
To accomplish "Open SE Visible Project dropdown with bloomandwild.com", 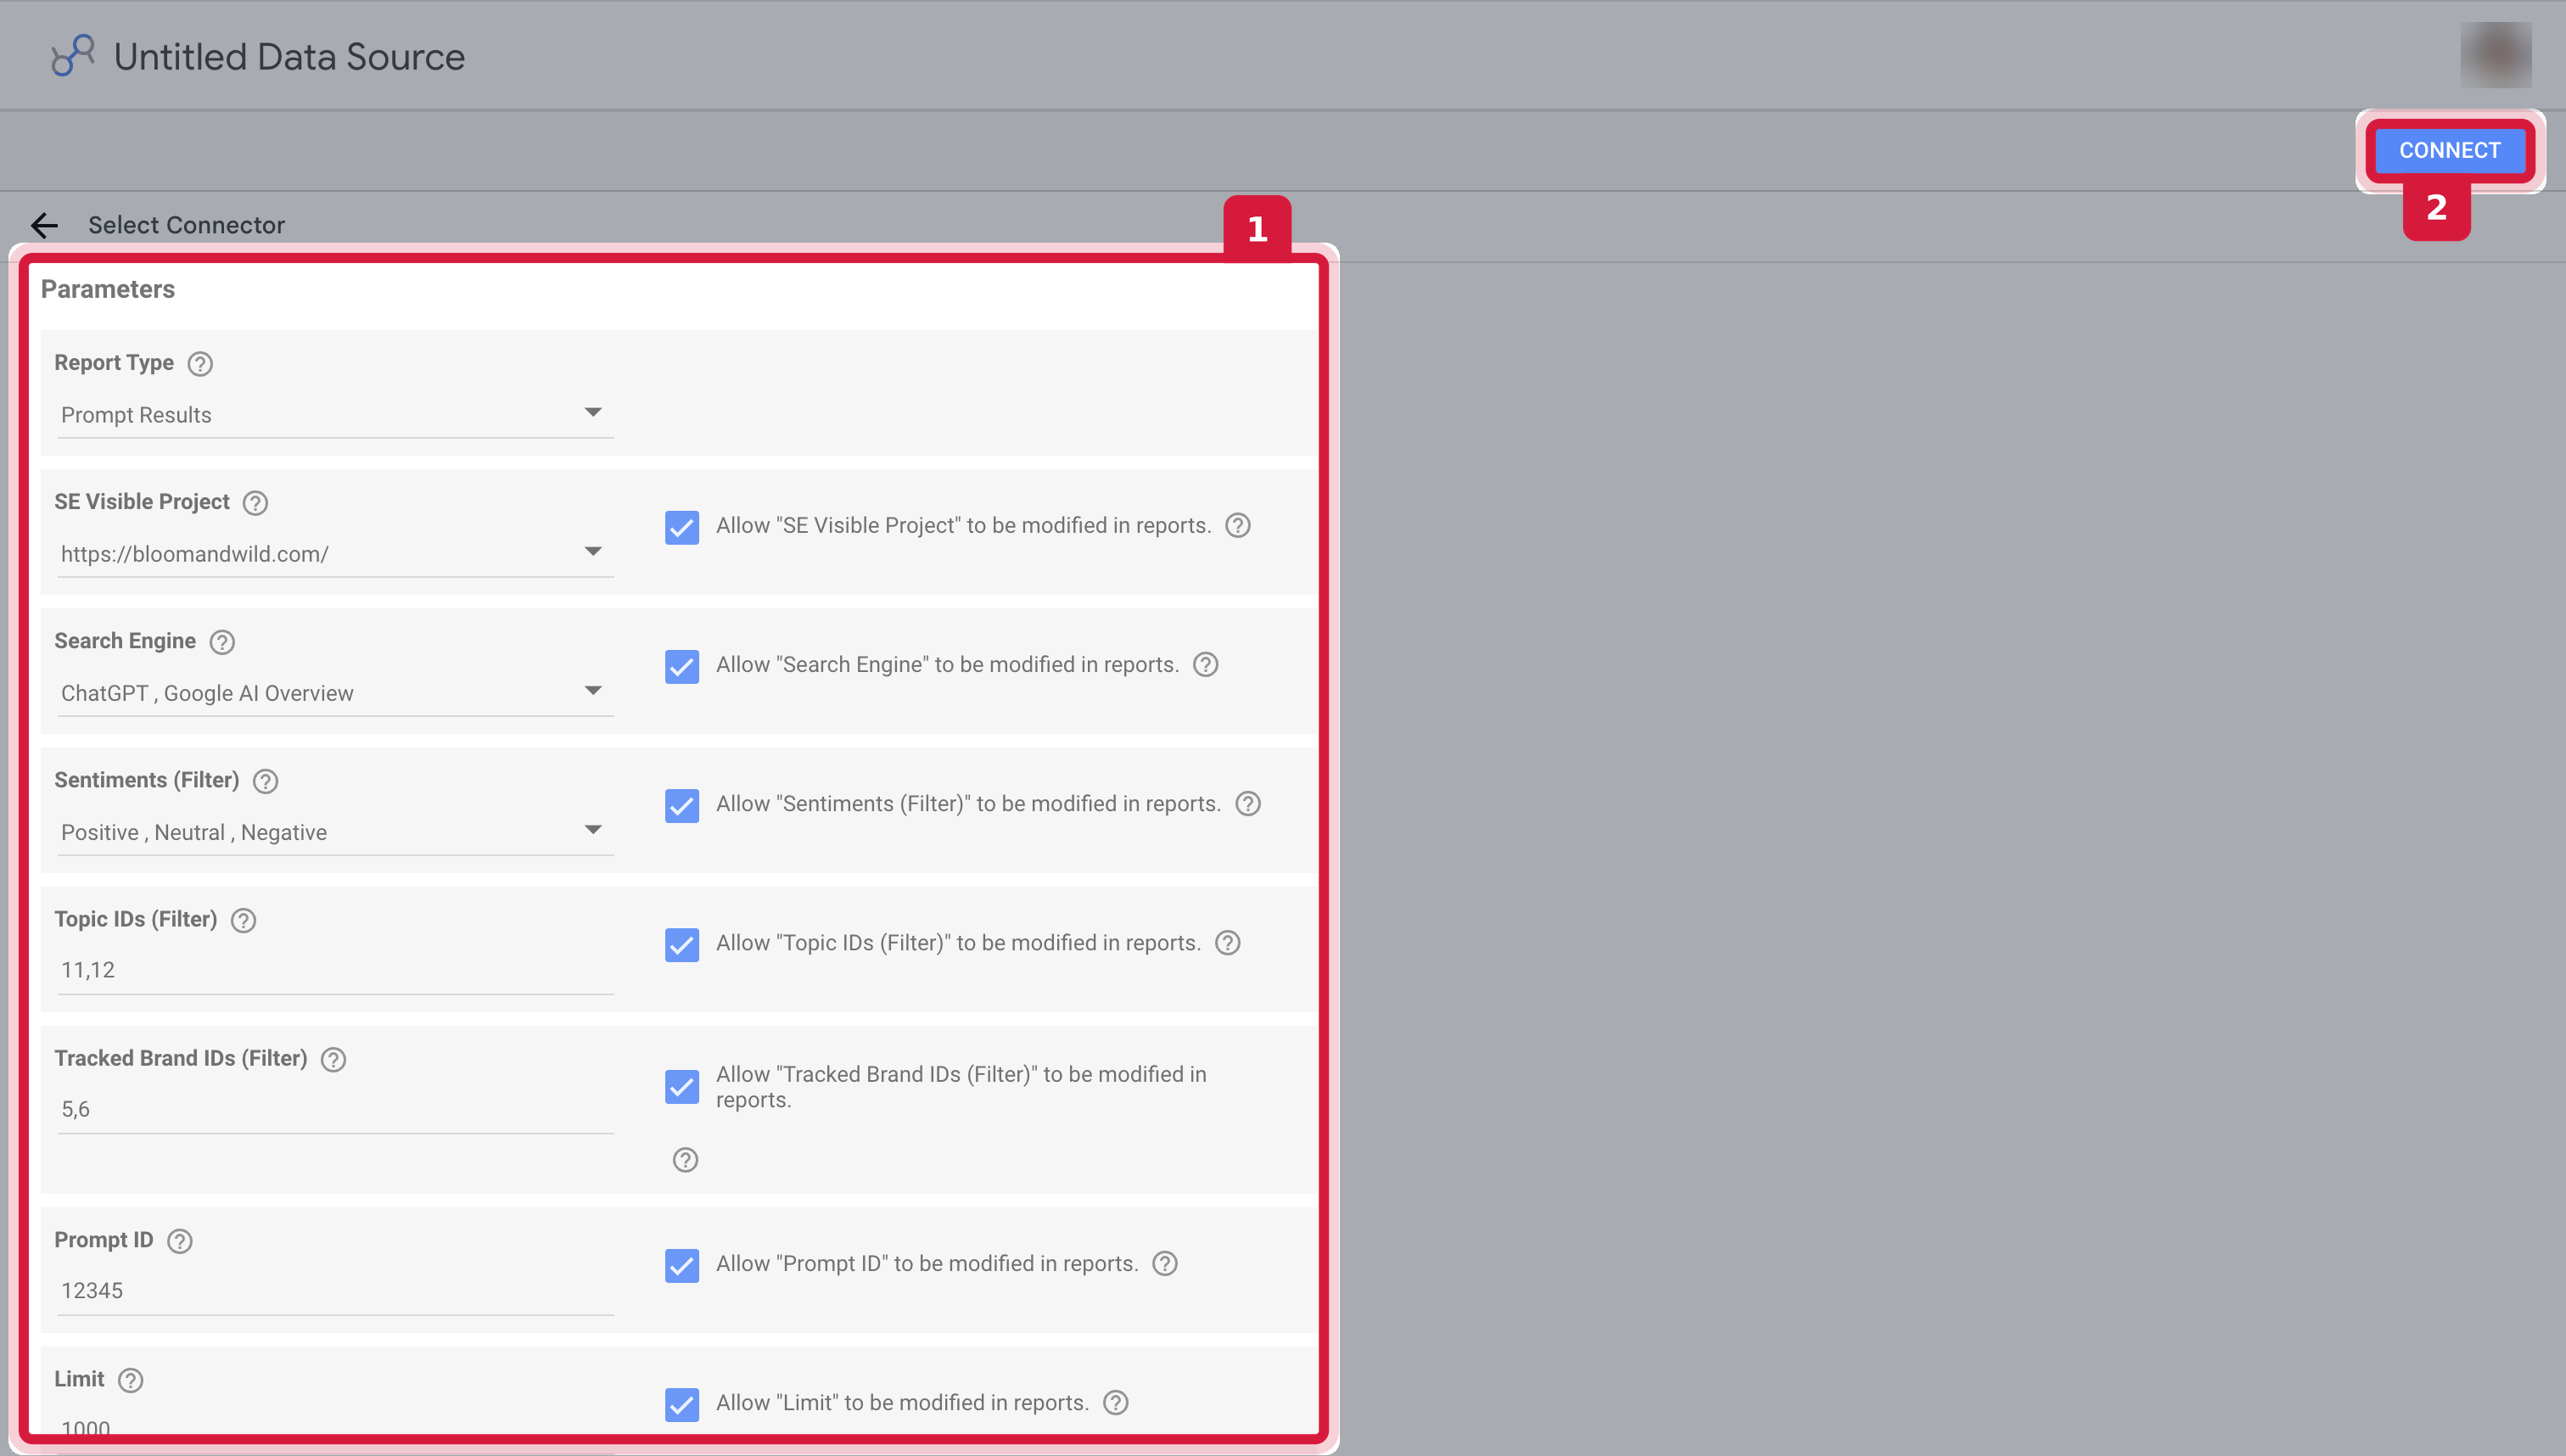I will [335, 553].
